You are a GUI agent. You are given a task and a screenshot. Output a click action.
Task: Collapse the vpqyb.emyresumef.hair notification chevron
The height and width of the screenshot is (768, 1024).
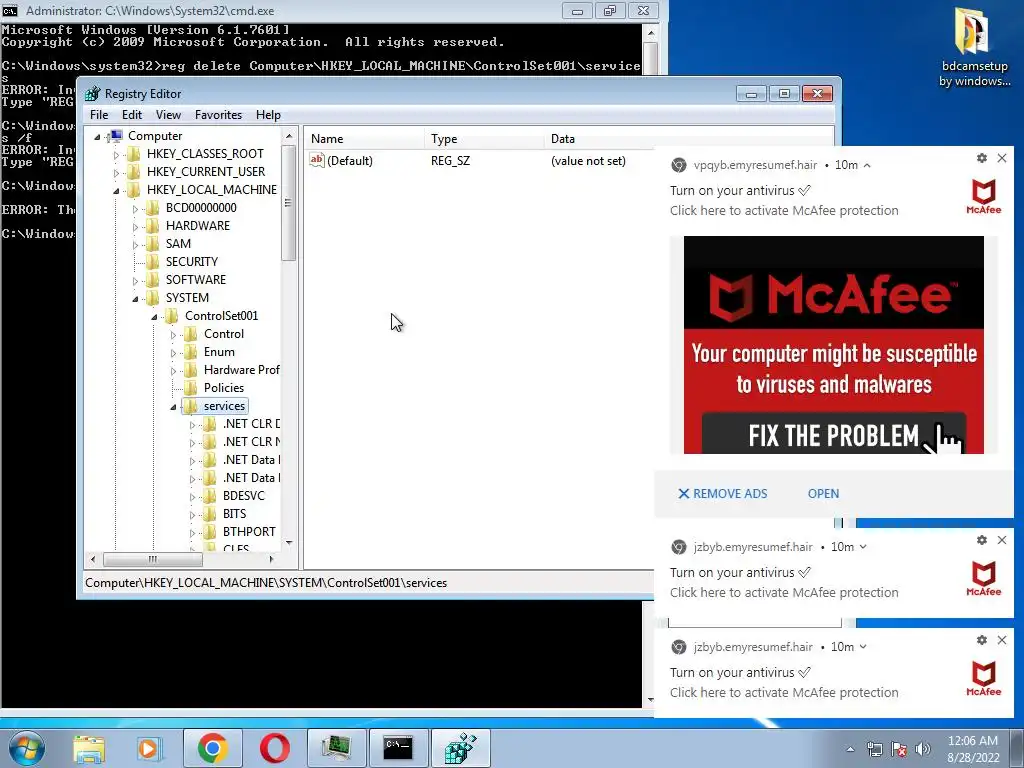[x=867, y=165]
